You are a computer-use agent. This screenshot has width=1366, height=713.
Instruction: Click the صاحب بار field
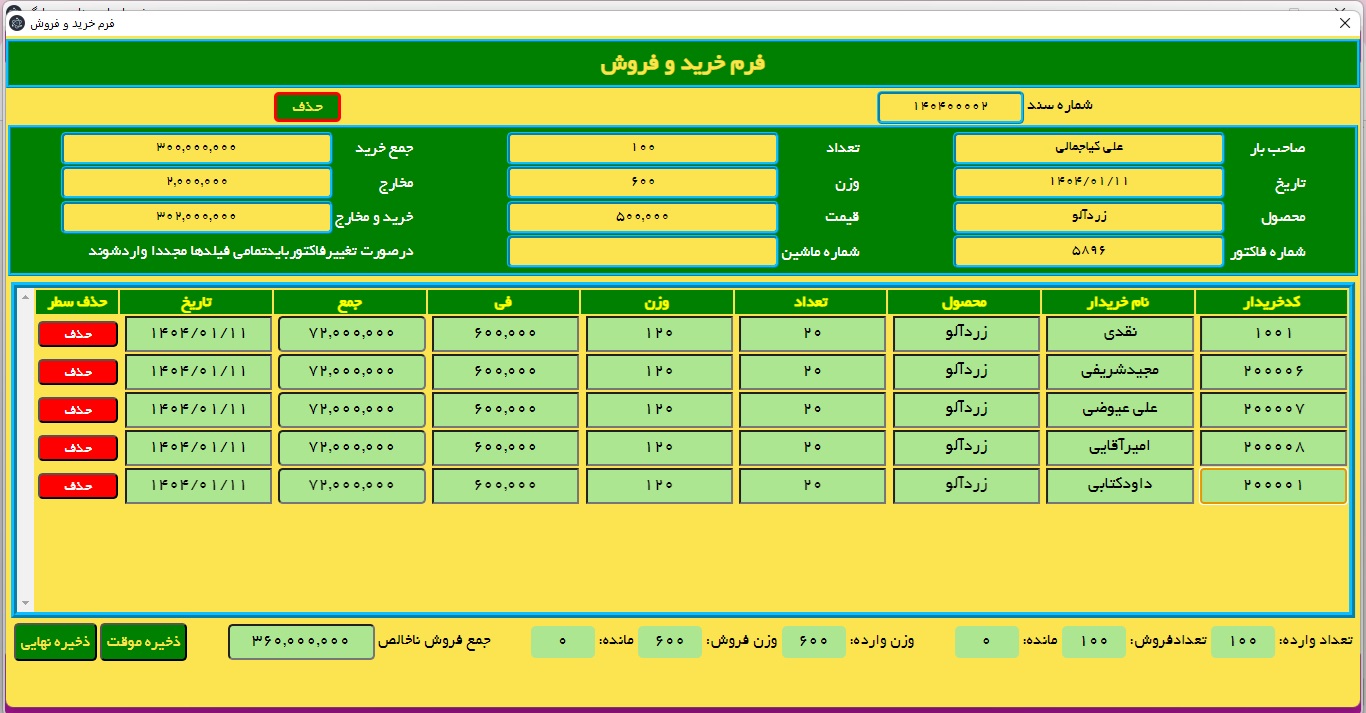point(1088,148)
